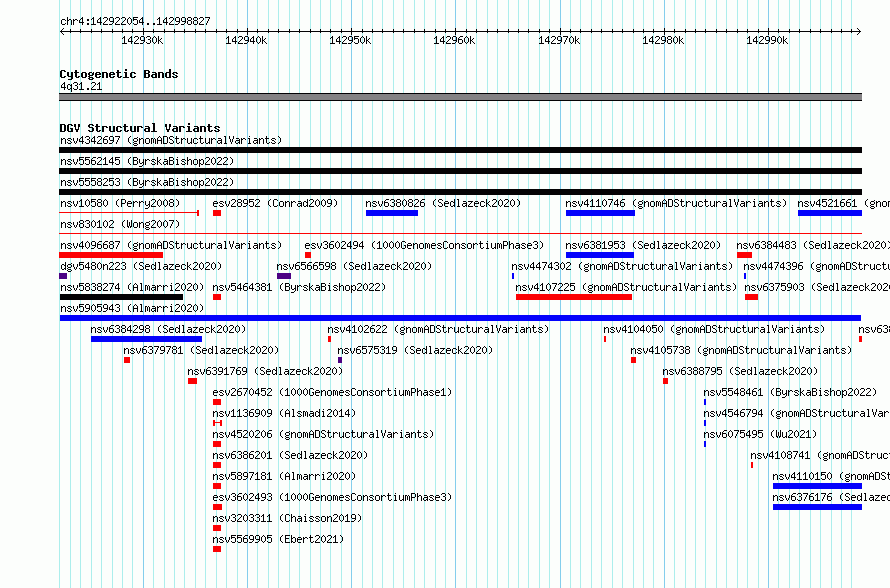The height and width of the screenshot is (588, 890).
Task: Click the DGV Structural Variants track title
Action: (140, 128)
